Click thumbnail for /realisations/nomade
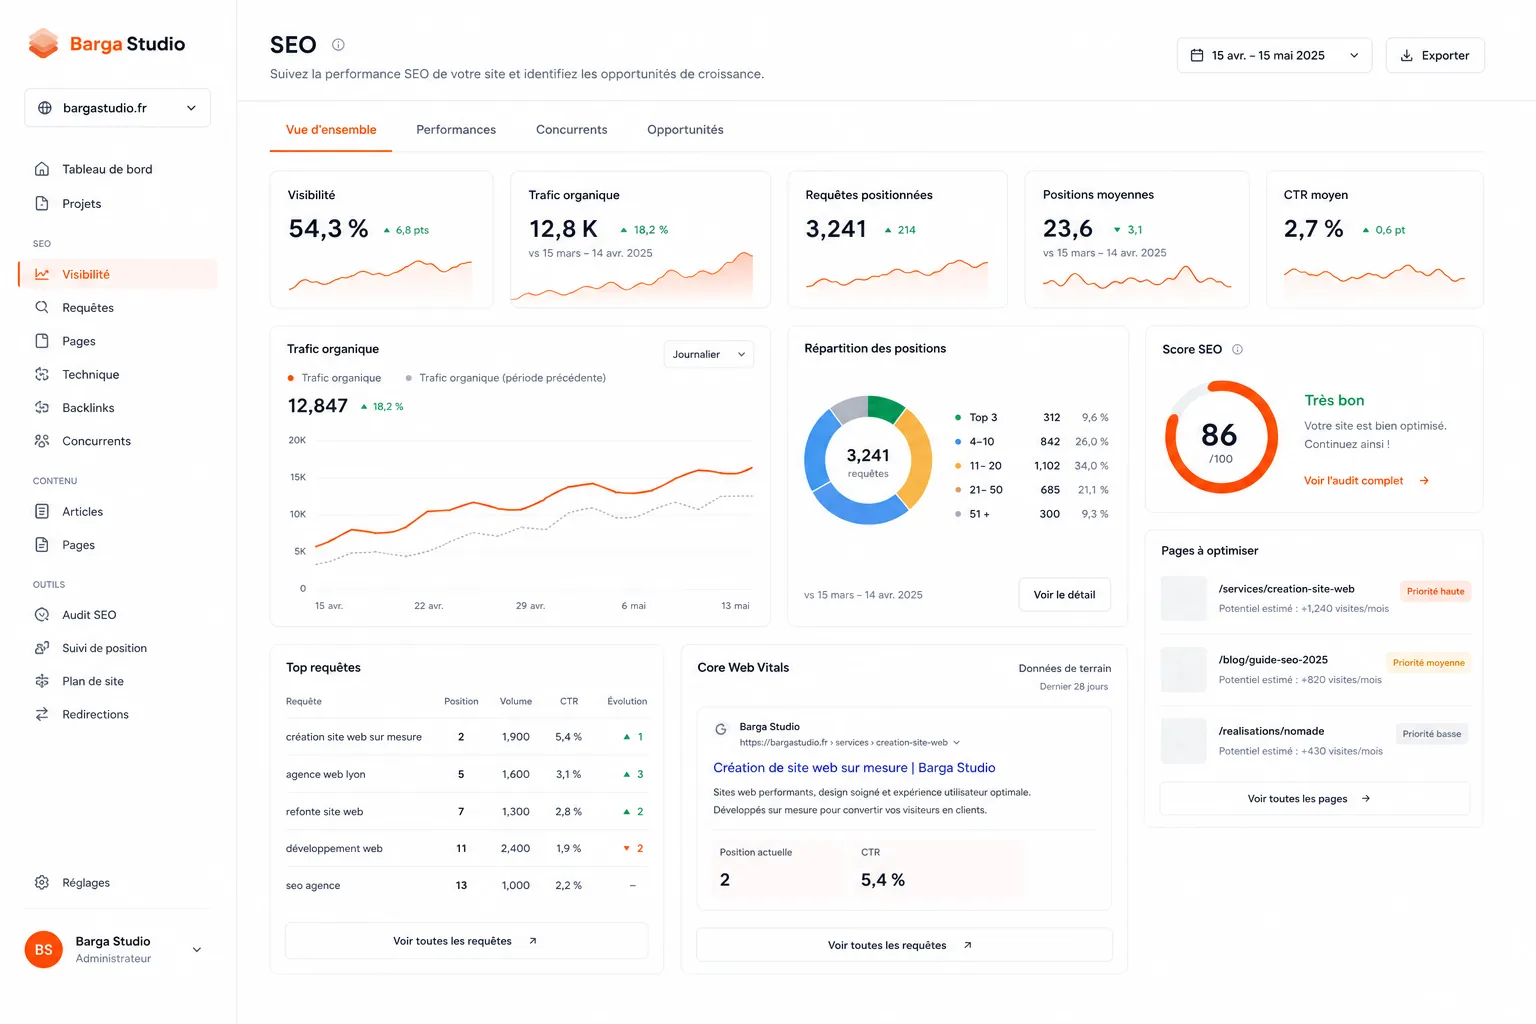This screenshot has height=1024, width=1536. pyautogui.click(x=1183, y=741)
